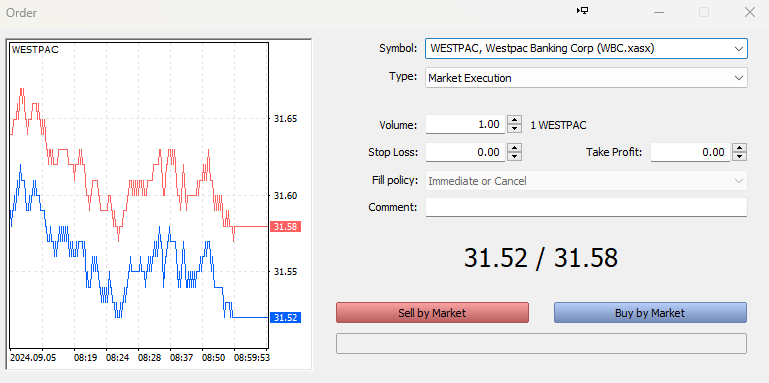This screenshot has height=383, width=769.
Task: Click Buy by Market button
Action: pyautogui.click(x=650, y=313)
